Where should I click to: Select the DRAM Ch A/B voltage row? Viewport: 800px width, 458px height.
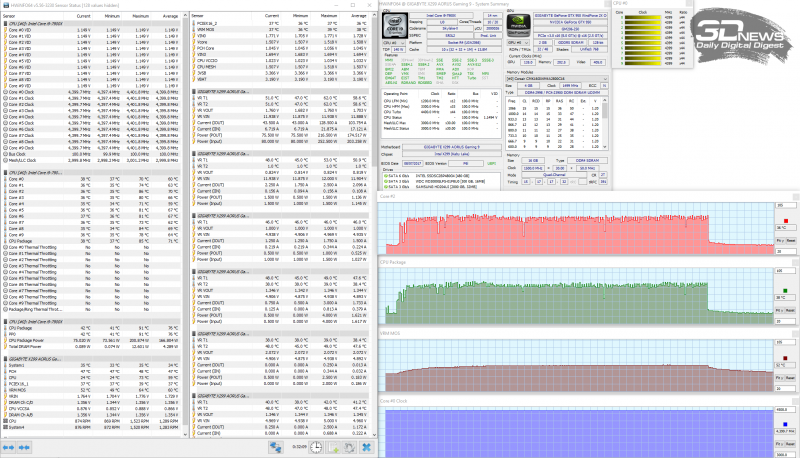coord(91,415)
